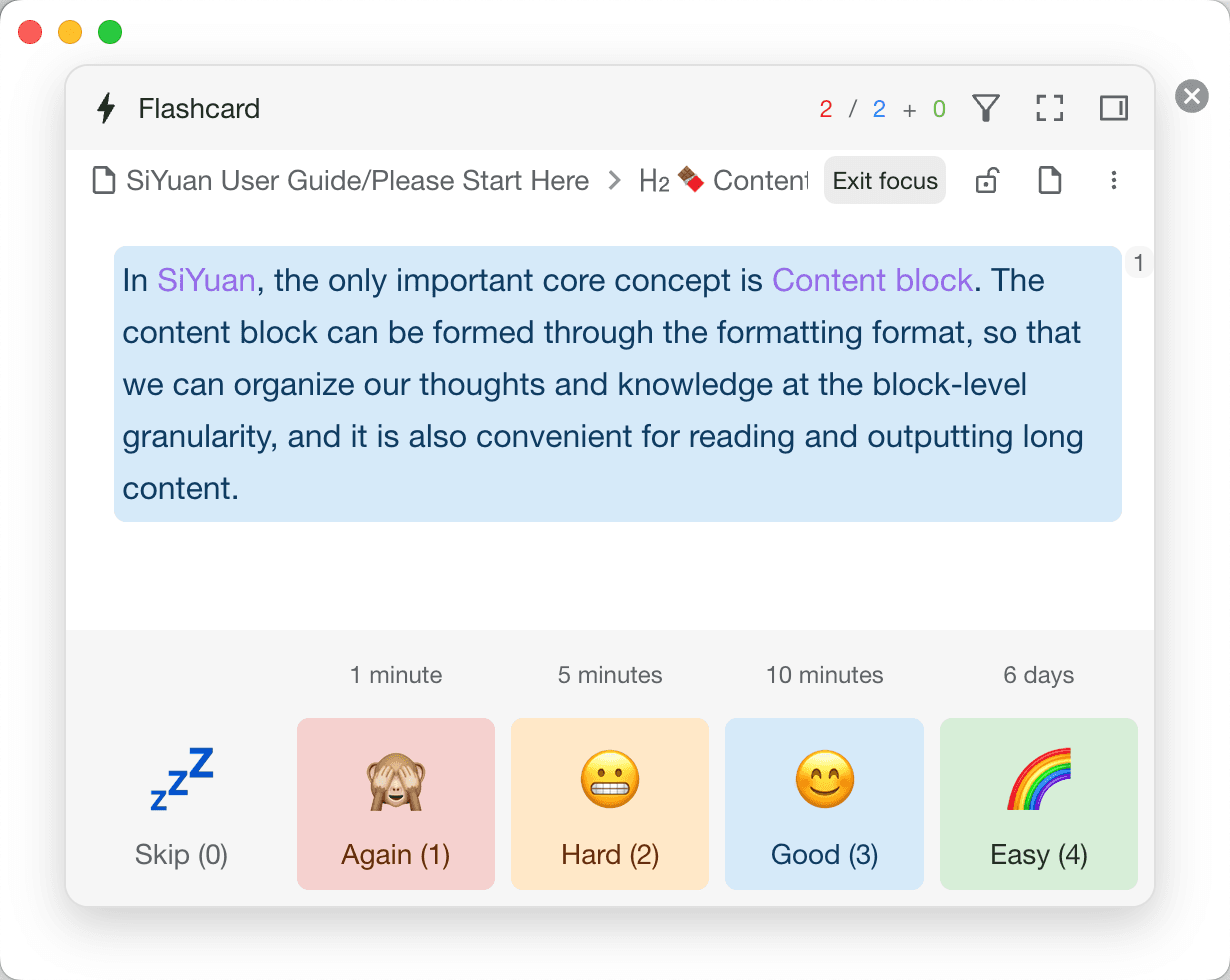Rate card as Good
This screenshot has width=1230, height=980.
824,804
